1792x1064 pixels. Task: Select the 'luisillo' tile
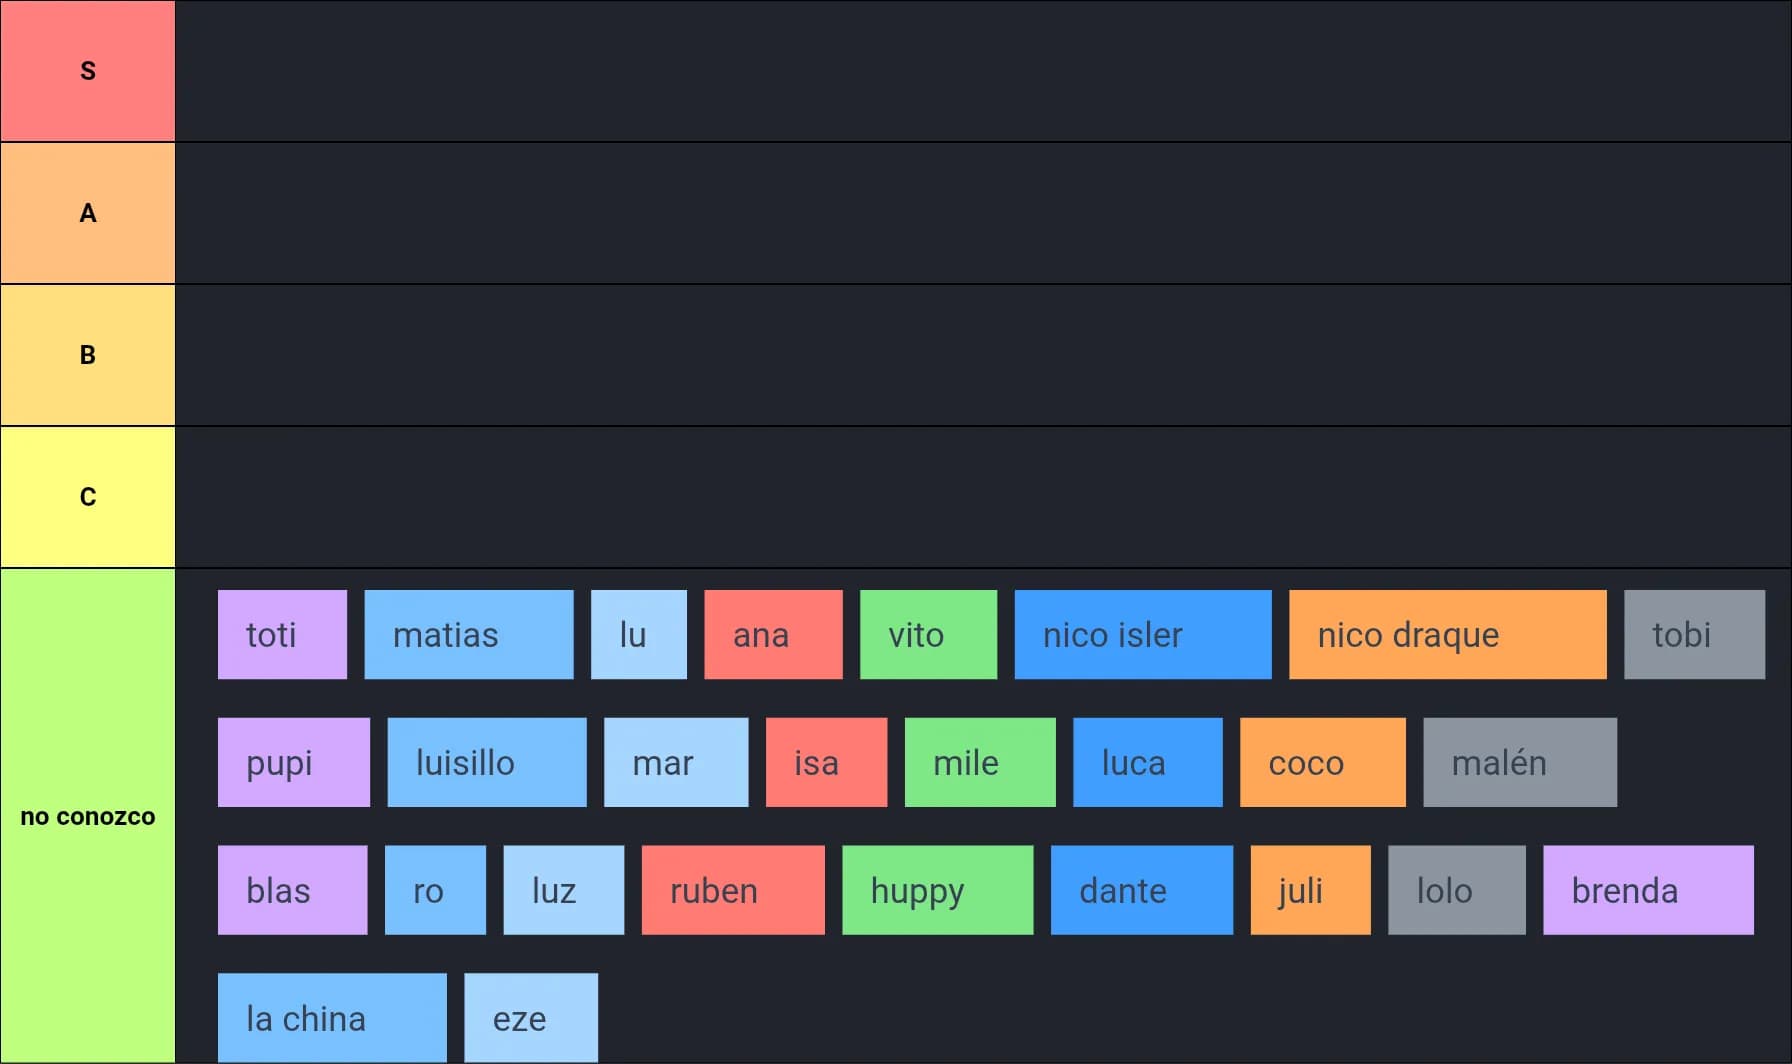tap(486, 763)
